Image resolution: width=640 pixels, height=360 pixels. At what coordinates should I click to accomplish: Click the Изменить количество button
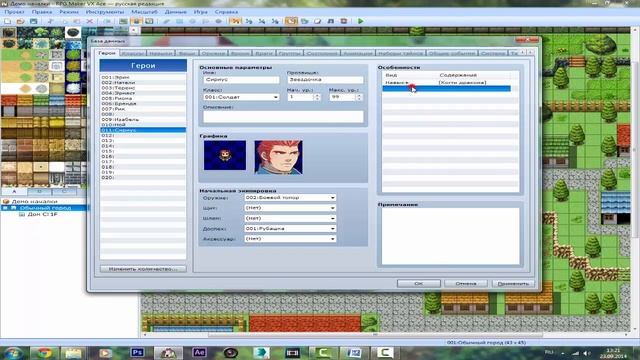(143, 269)
